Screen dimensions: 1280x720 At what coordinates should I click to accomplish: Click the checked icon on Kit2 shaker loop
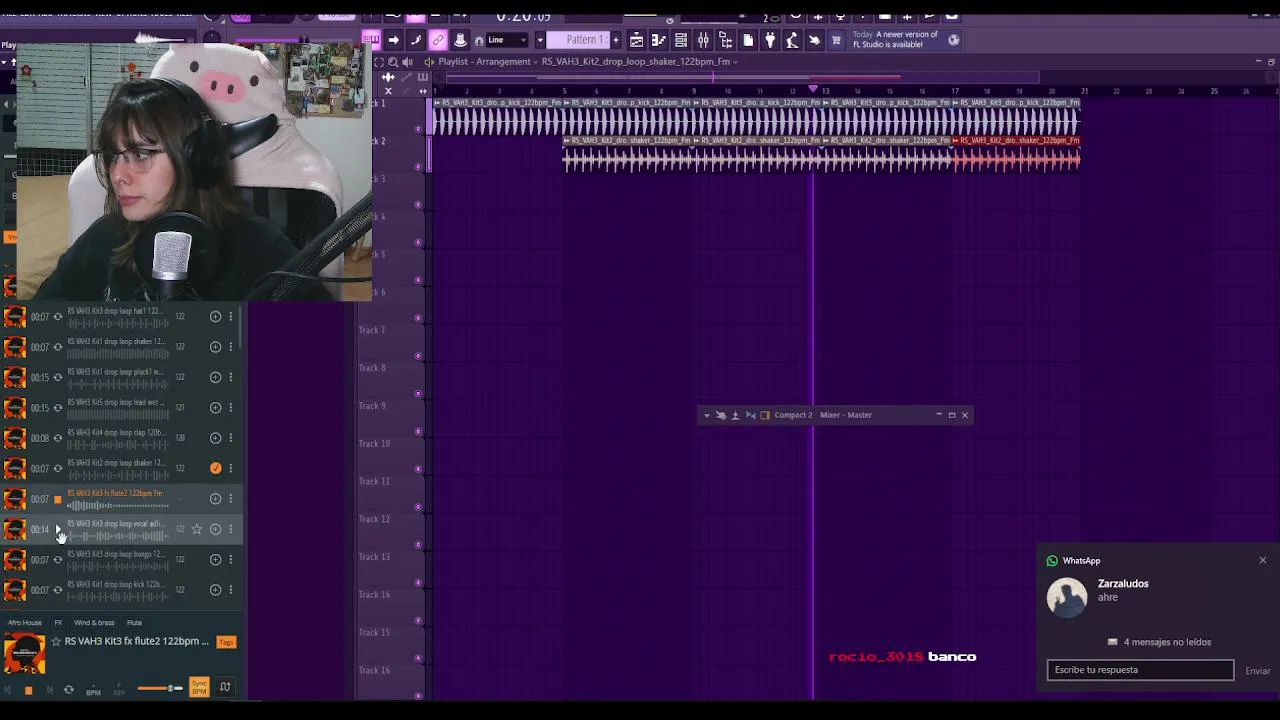click(215, 468)
